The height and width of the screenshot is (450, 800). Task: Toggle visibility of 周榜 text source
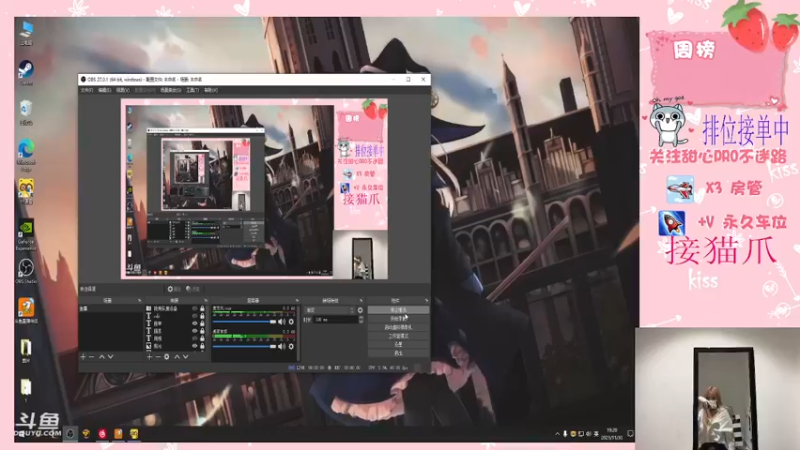tap(194, 338)
